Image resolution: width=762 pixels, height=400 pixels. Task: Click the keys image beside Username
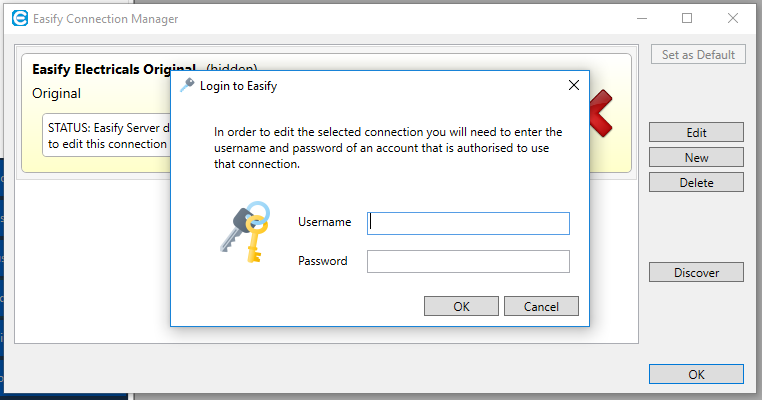pyautogui.click(x=245, y=232)
